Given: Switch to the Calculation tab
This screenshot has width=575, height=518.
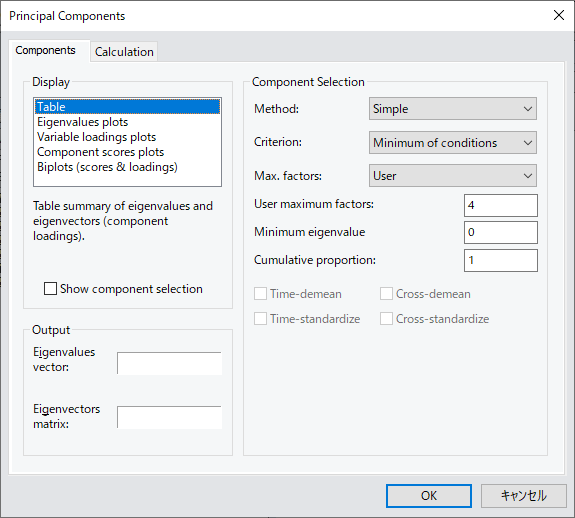Looking at the screenshot, I should pos(124,52).
